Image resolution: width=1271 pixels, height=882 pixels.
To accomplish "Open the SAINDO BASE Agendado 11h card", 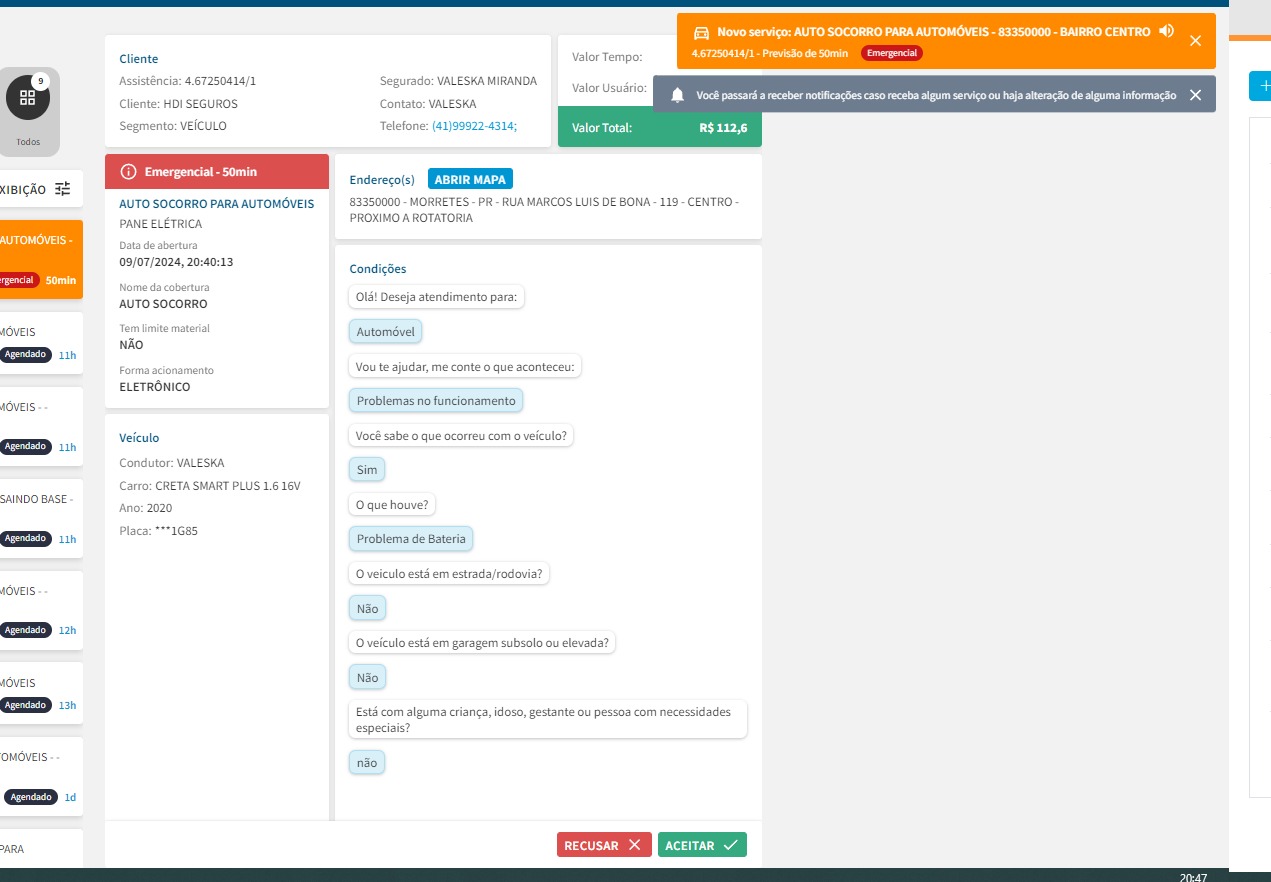I will (41, 519).
